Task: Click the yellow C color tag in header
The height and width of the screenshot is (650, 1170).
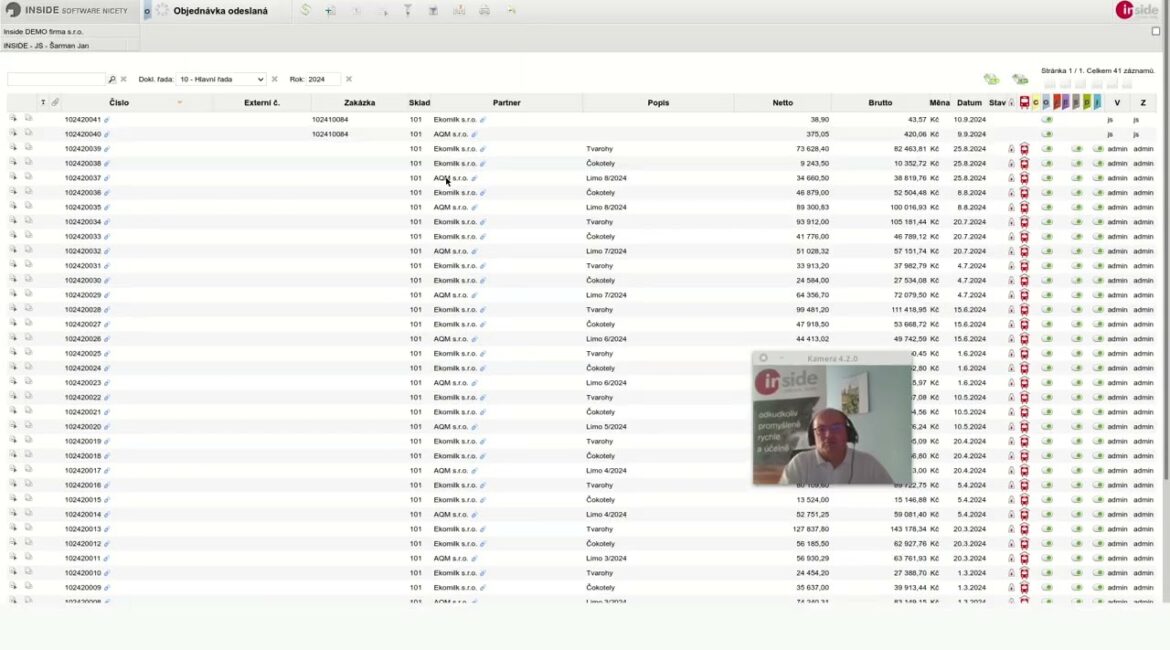Action: click(1035, 103)
